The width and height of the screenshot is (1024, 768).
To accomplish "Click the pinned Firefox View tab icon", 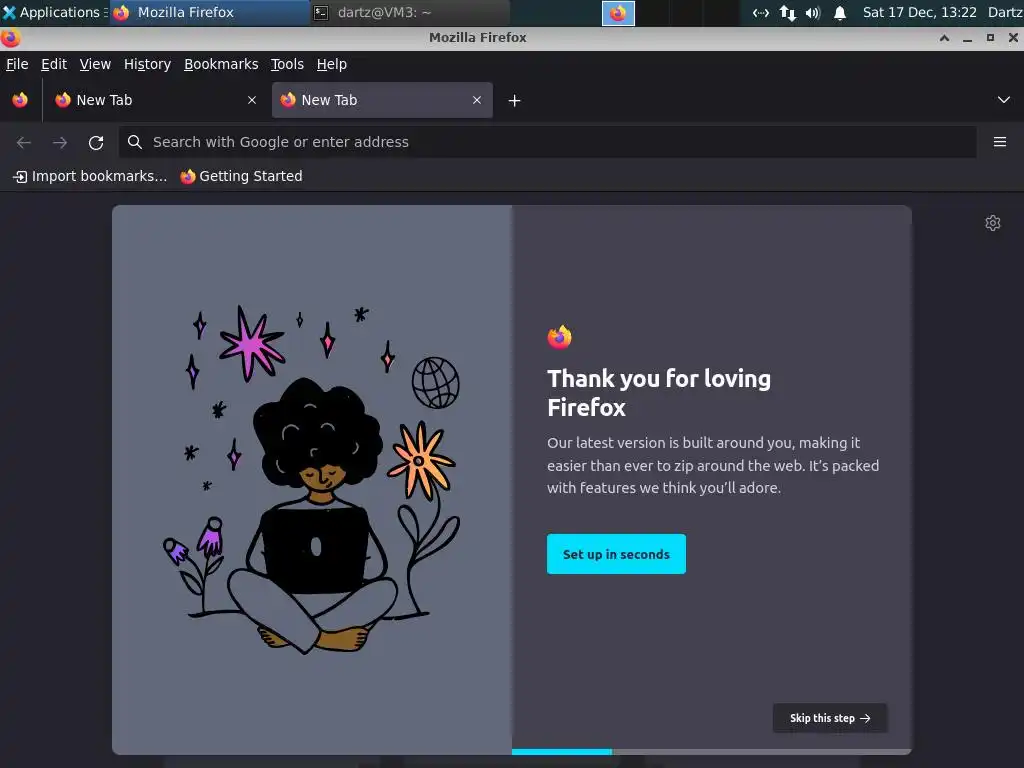I will (x=20, y=100).
